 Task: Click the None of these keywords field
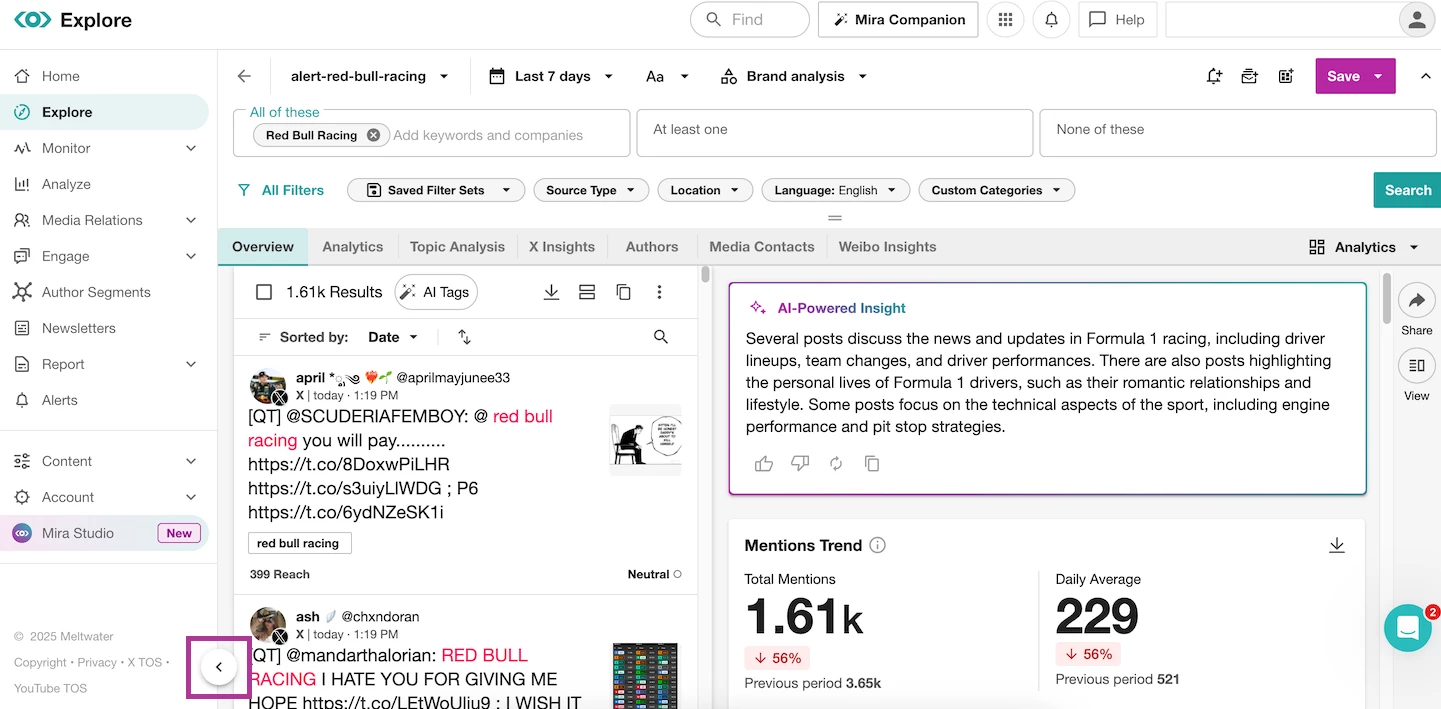[1238, 133]
